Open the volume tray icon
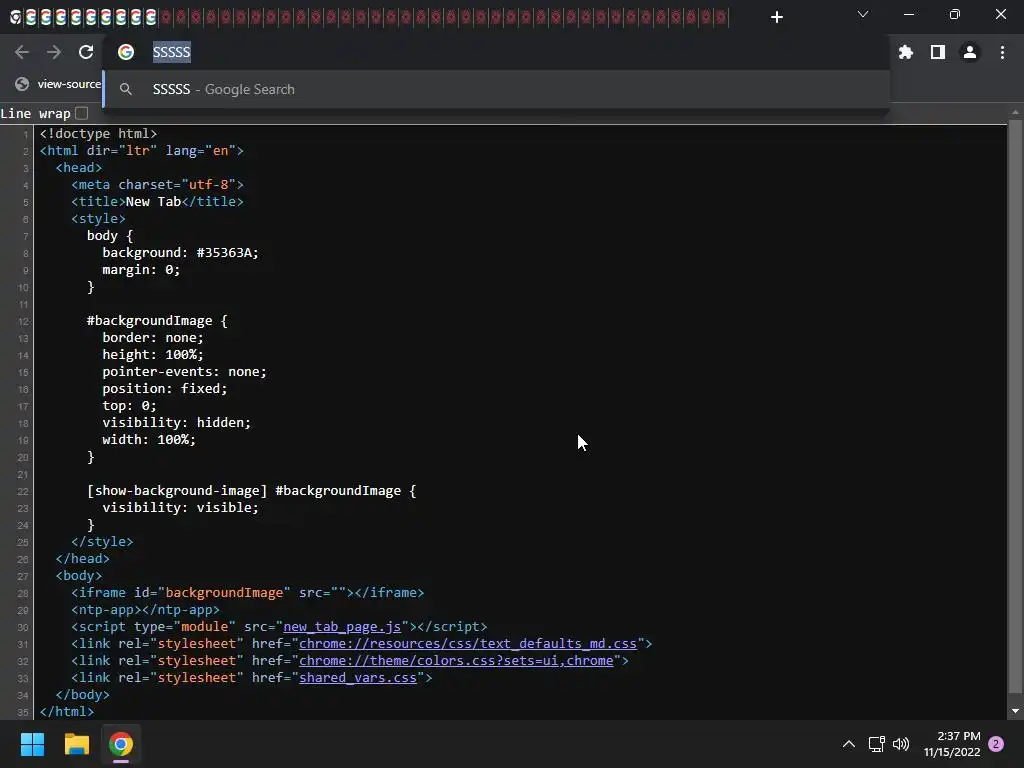 [x=901, y=744]
